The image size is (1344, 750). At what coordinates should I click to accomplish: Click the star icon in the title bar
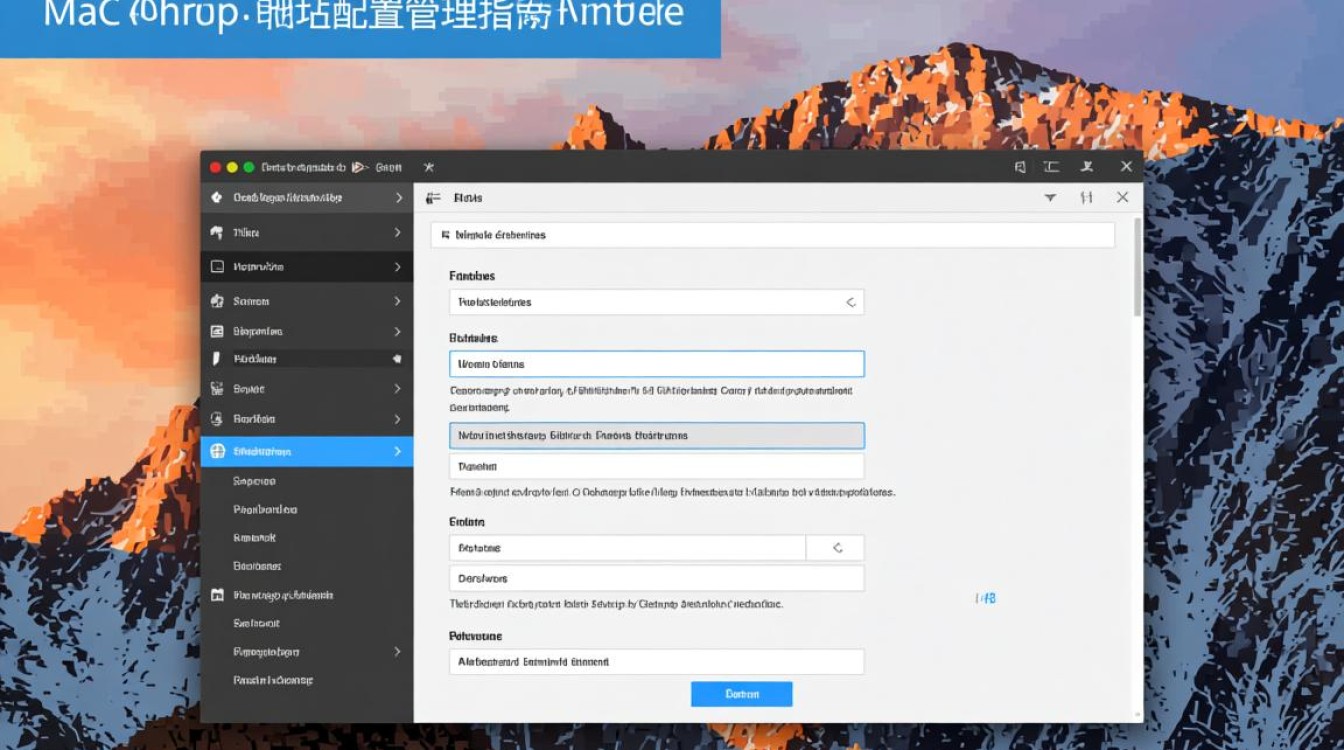click(x=428, y=167)
